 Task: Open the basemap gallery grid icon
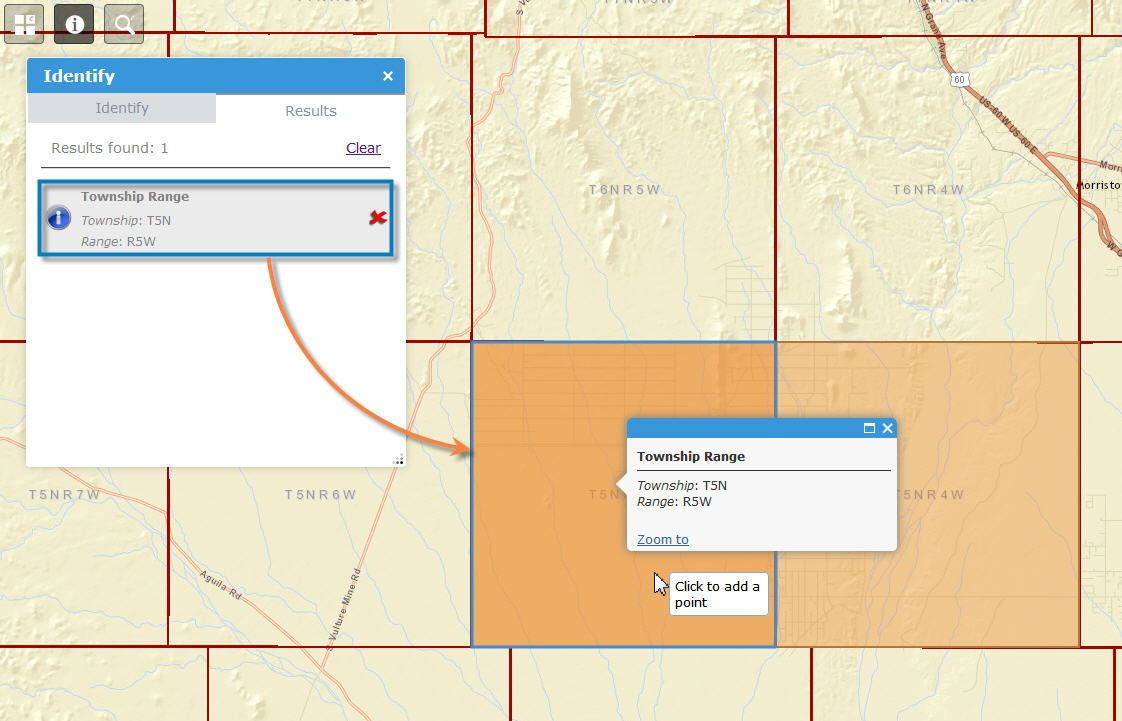(x=24, y=24)
